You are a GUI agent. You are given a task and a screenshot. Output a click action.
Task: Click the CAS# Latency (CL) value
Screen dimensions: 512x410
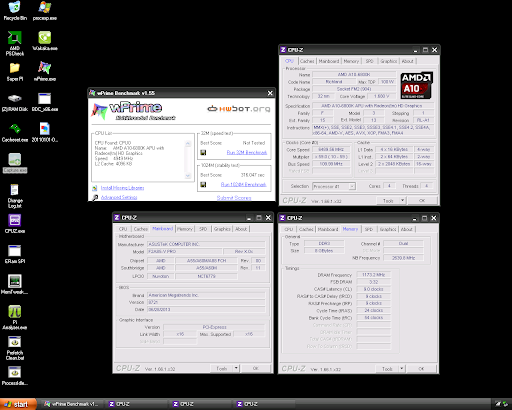point(373,289)
